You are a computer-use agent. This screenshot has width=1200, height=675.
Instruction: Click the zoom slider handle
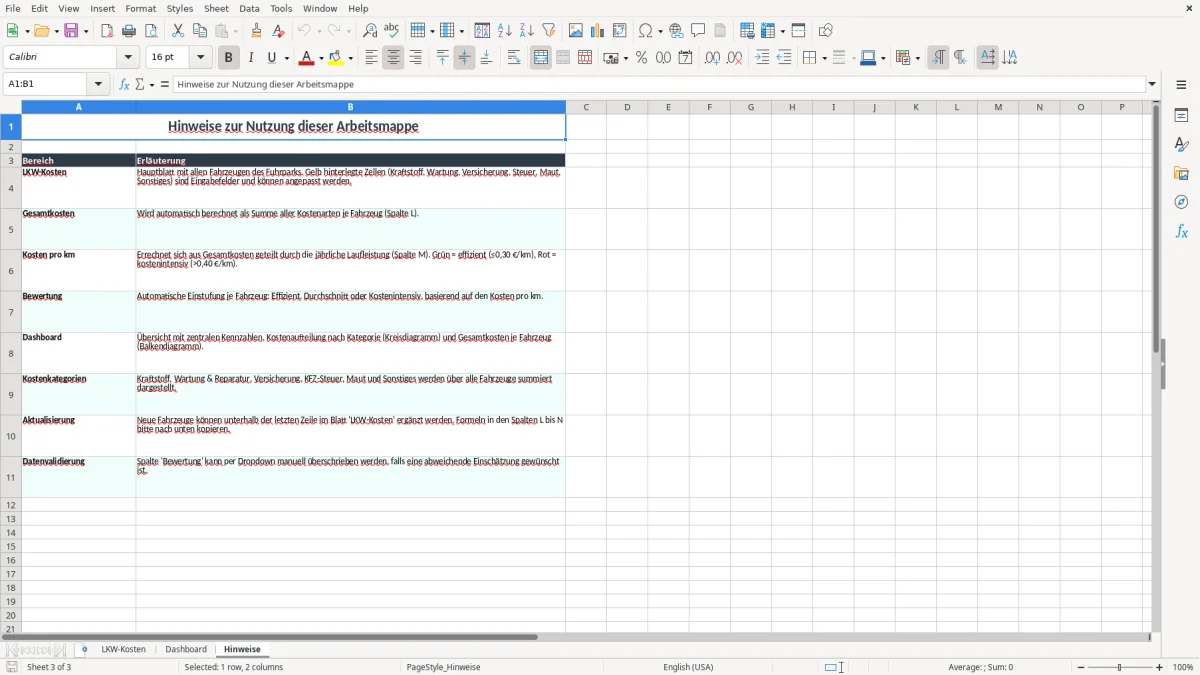click(x=1119, y=667)
